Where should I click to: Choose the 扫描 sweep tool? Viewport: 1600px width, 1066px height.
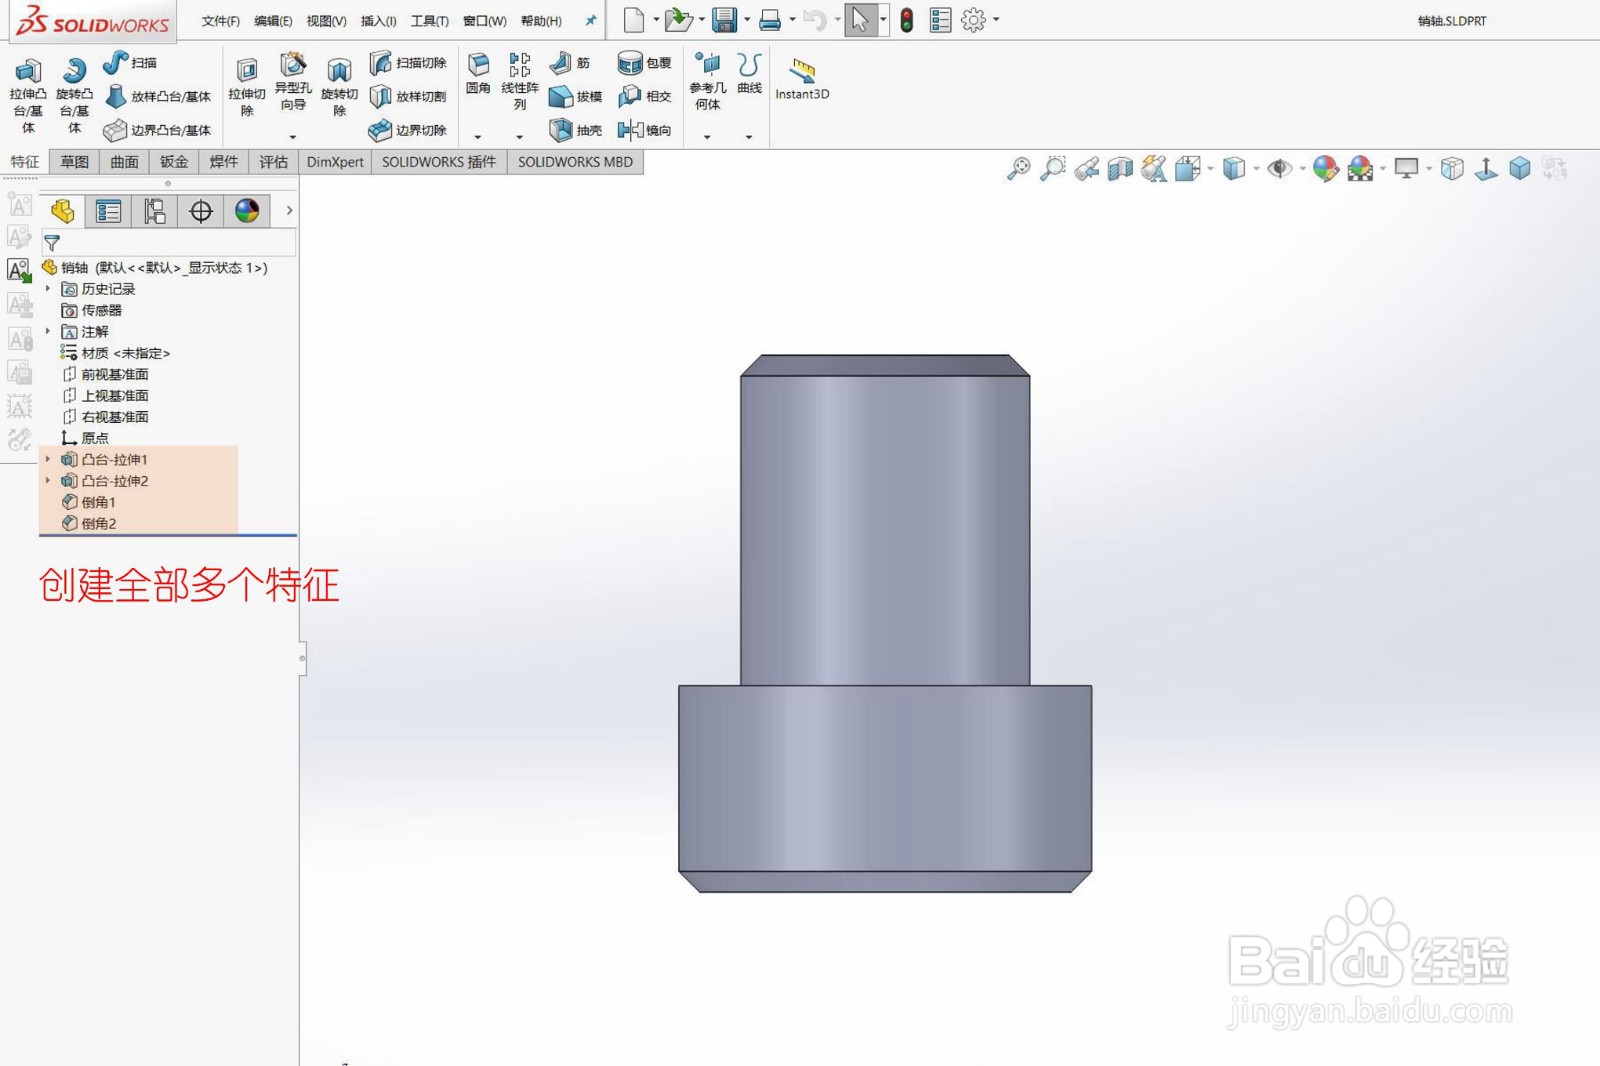130,63
